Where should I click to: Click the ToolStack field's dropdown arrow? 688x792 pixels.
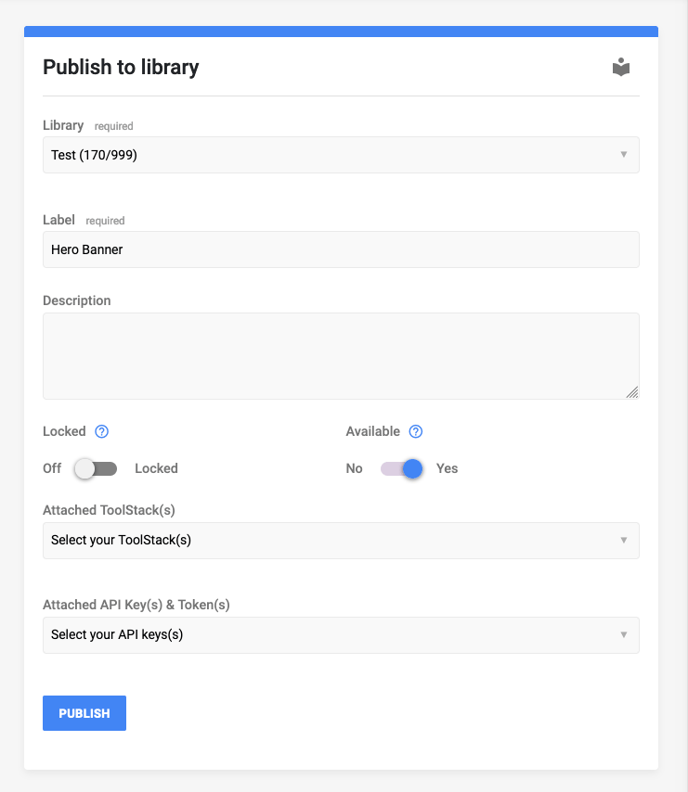tap(624, 540)
